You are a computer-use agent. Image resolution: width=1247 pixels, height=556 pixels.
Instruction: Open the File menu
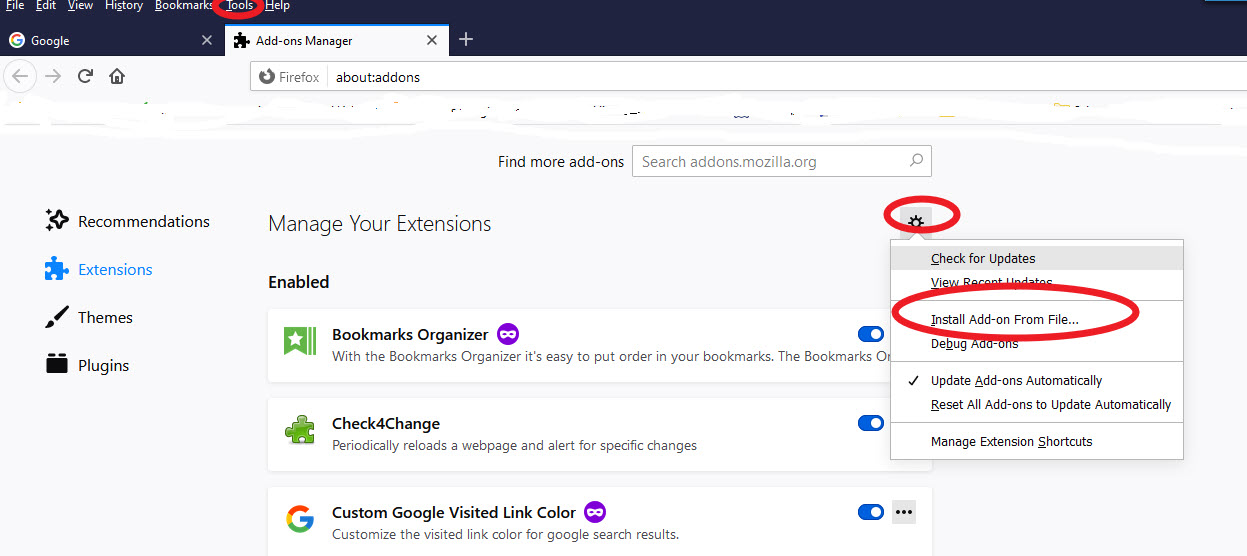click(x=15, y=6)
